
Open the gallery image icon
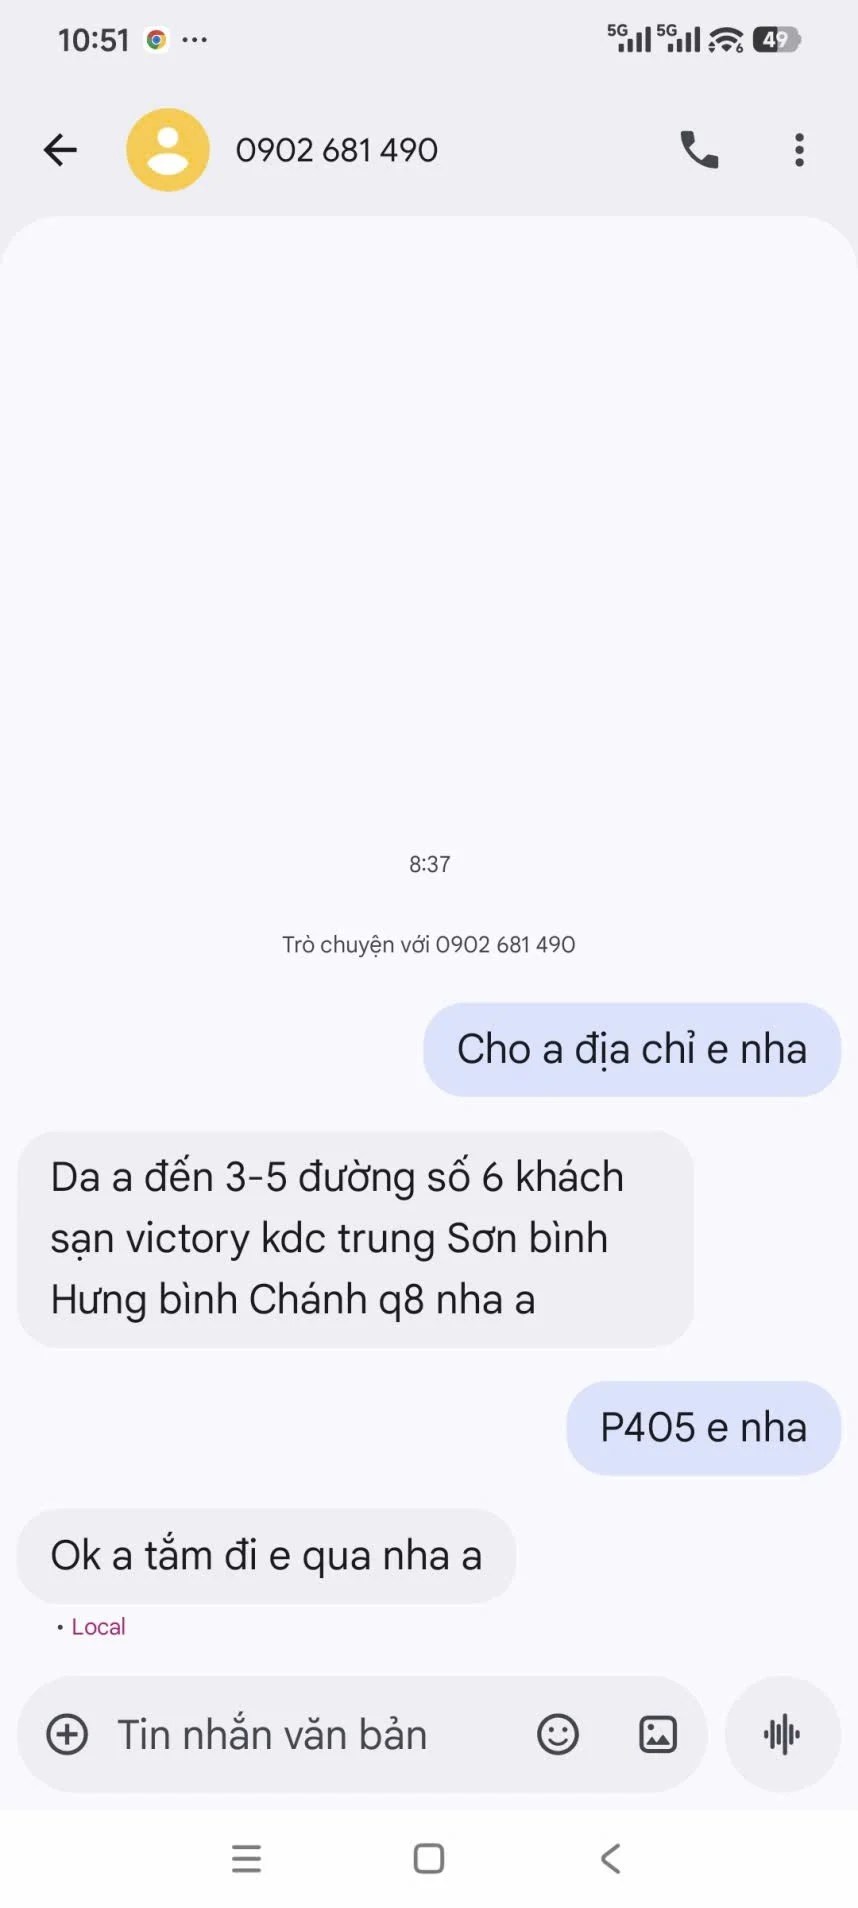click(x=658, y=1734)
